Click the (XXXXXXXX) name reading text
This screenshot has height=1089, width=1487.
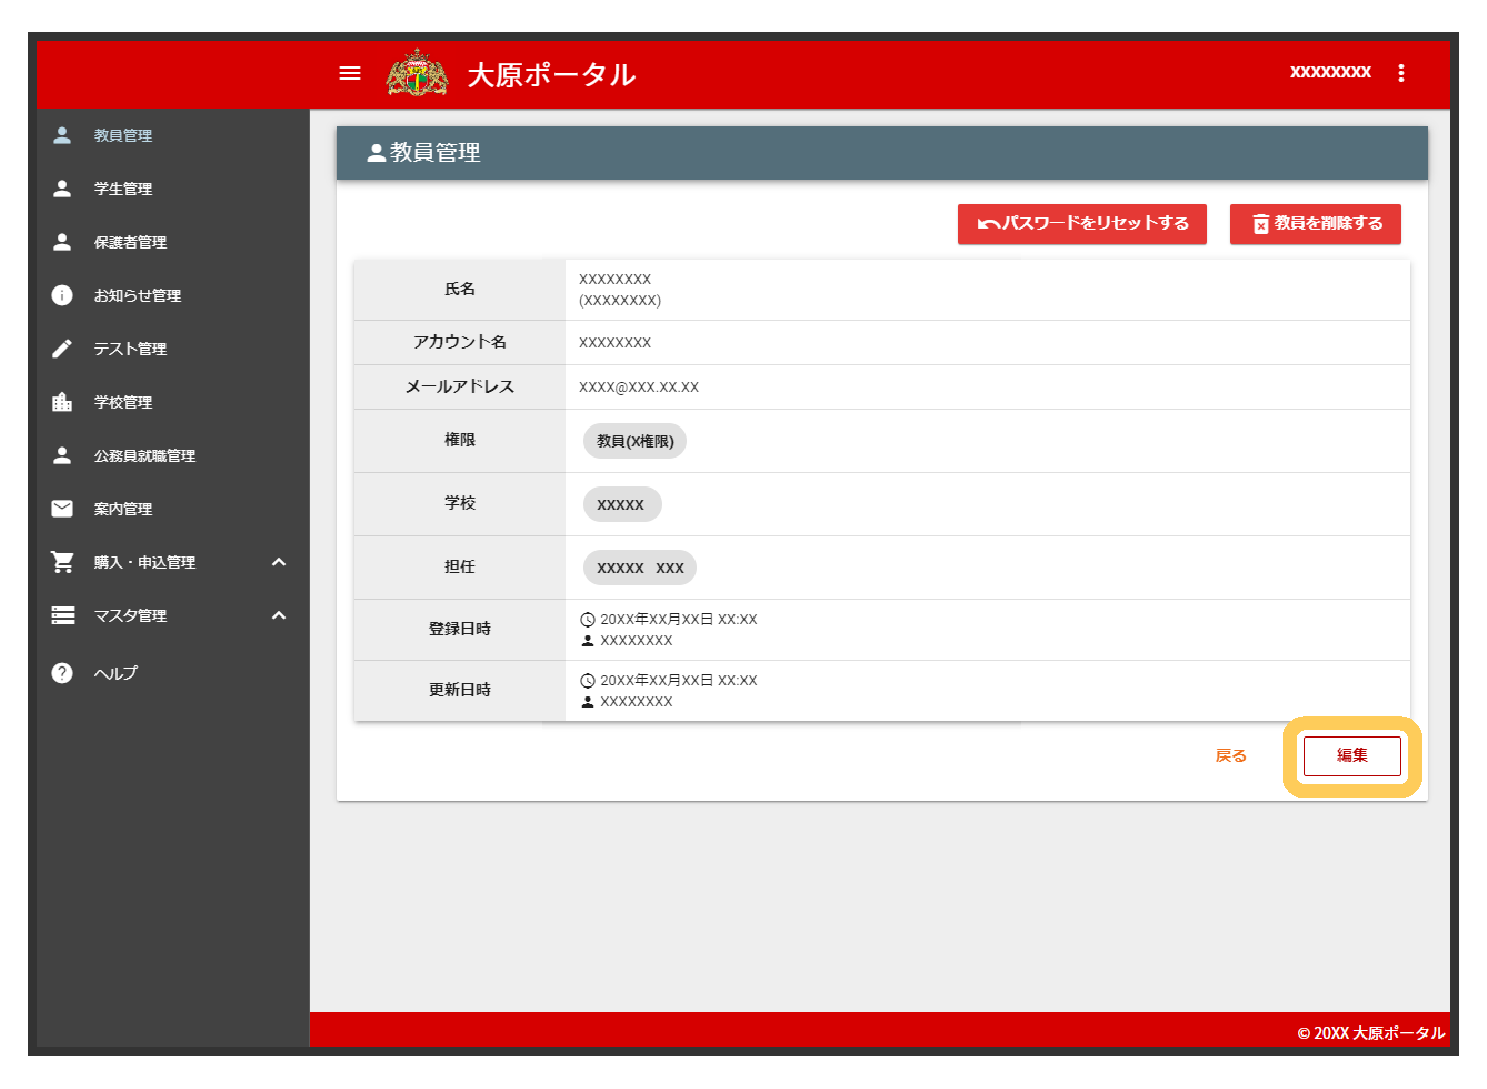(620, 300)
